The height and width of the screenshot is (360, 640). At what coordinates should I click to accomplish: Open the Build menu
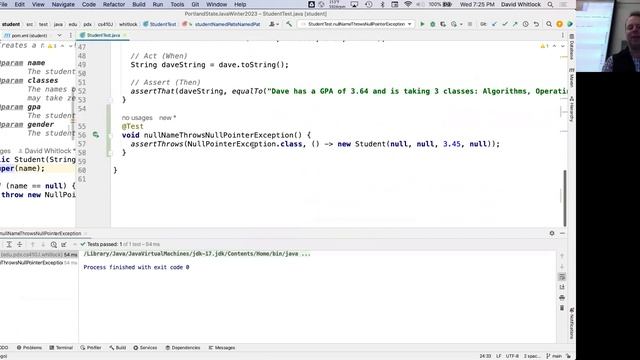coord(139,4)
